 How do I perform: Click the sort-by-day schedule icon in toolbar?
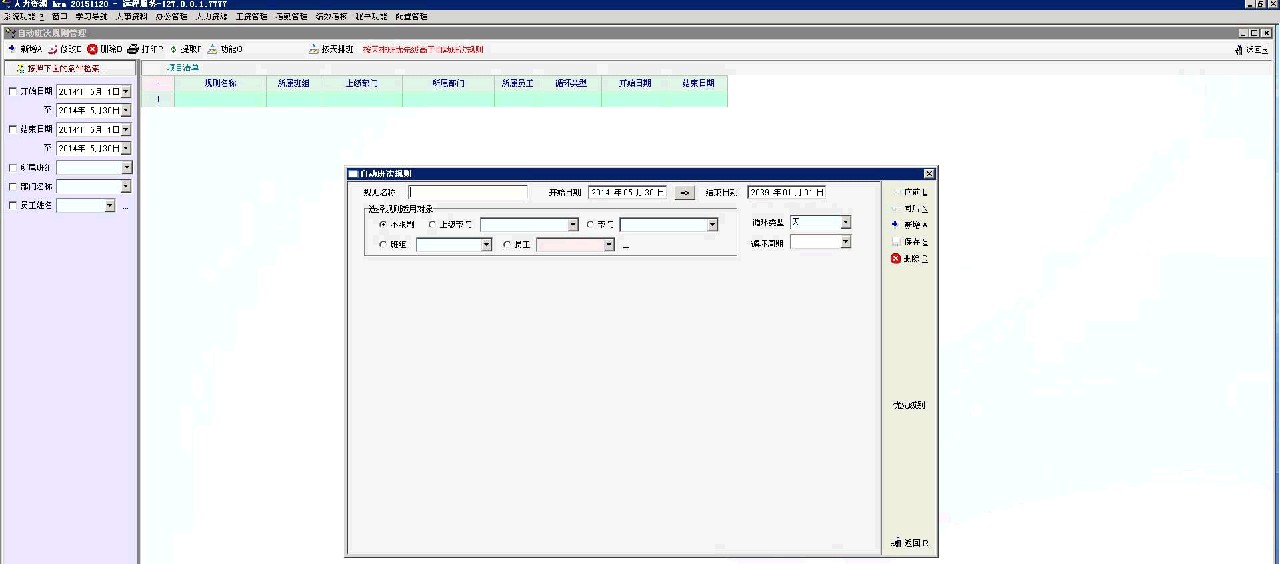313,49
